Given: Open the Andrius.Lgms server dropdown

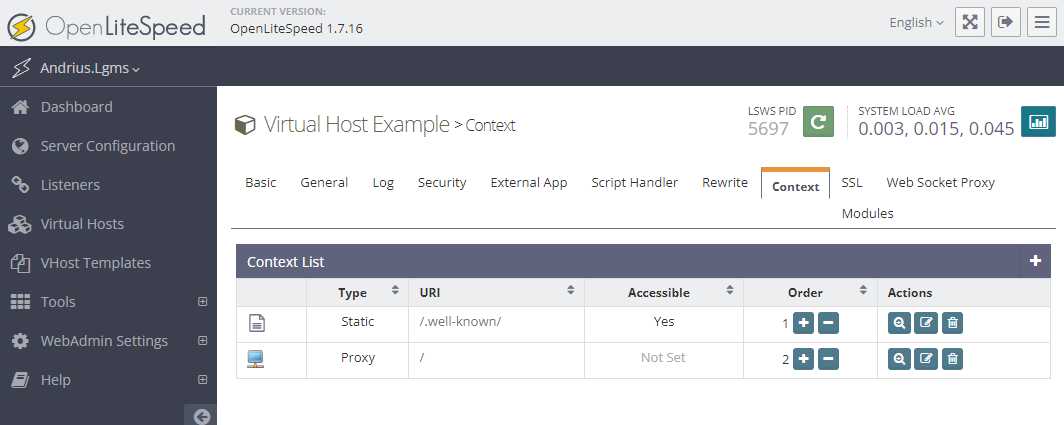Looking at the screenshot, I should 90,68.
